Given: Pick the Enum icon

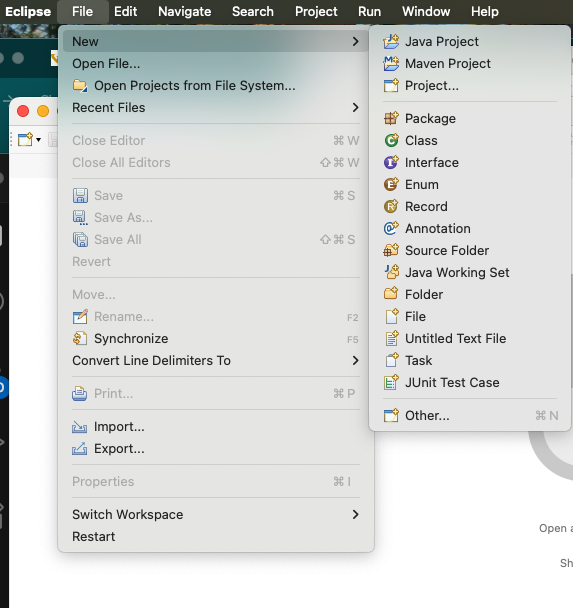Looking at the screenshot, I should (x=391, y=185).
